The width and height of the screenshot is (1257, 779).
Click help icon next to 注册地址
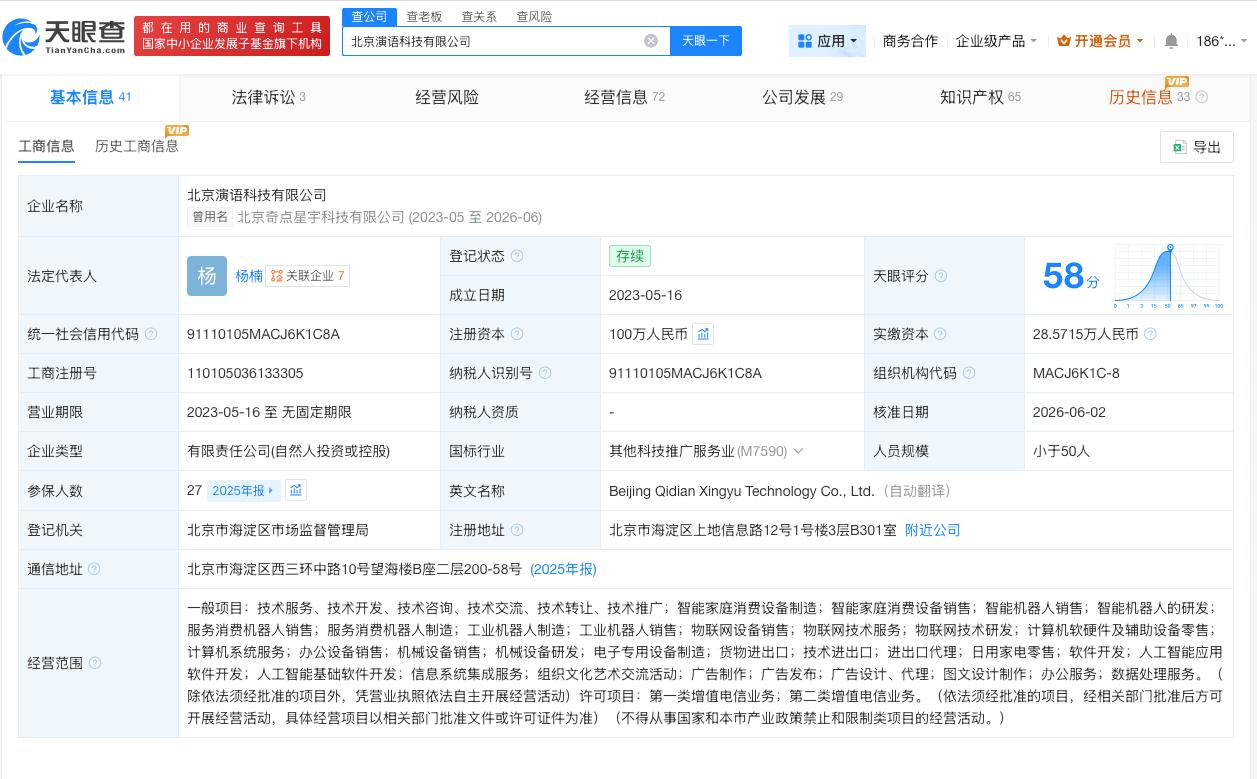coord(517,530)
